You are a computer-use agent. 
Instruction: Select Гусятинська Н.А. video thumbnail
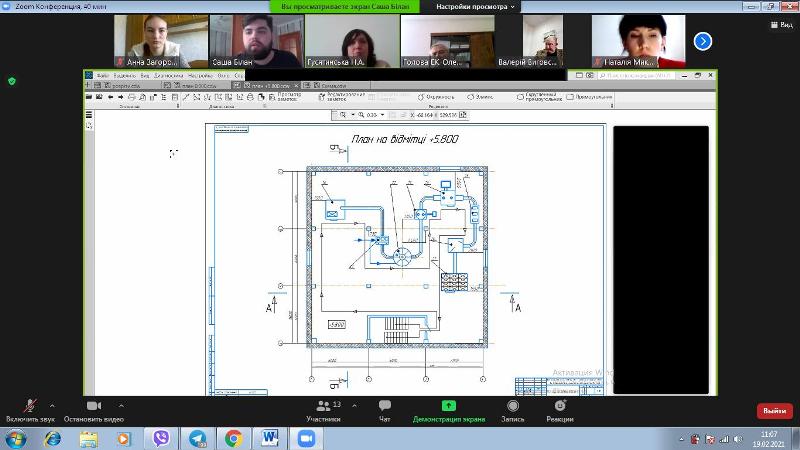coord(352,41)
